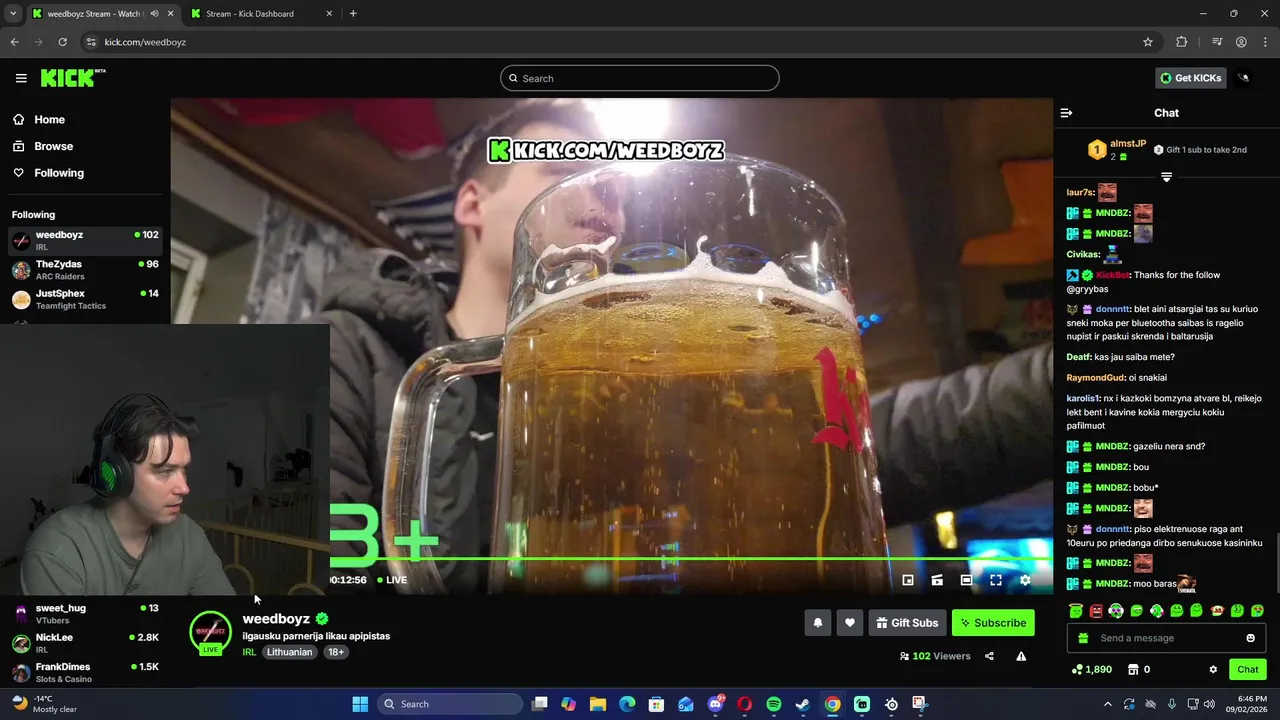Share the stream
The height and width of the screenshot is (720, 1280).
989,656
